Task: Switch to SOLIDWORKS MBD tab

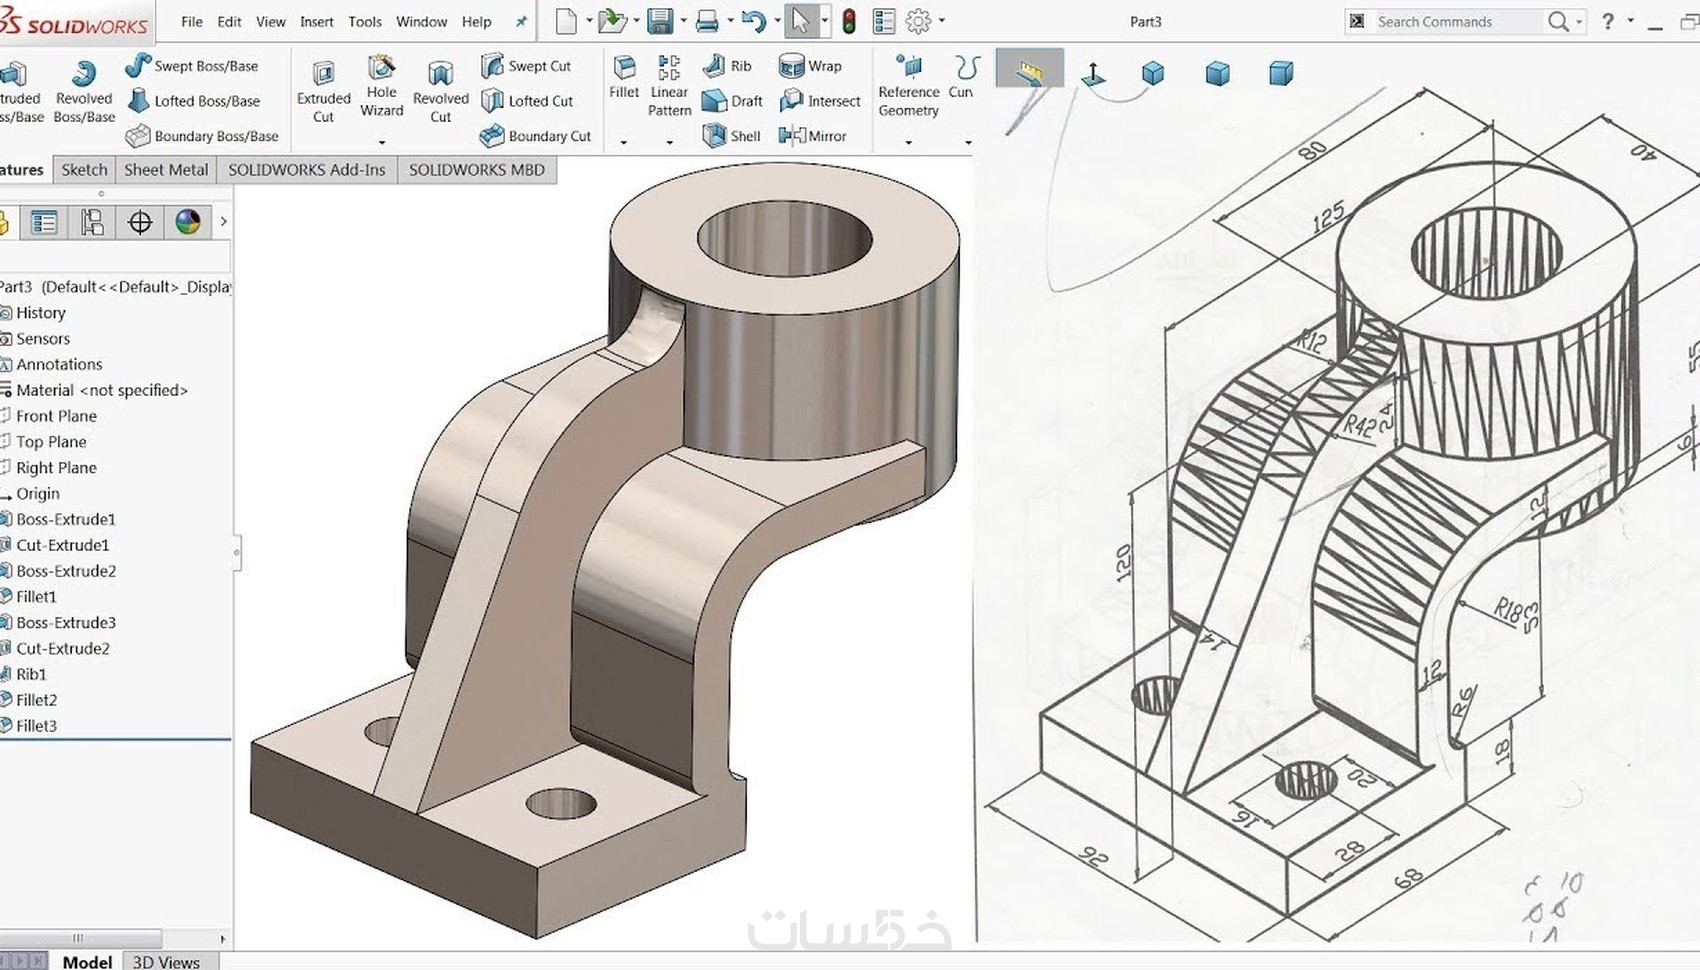Action: click(477, 170)
